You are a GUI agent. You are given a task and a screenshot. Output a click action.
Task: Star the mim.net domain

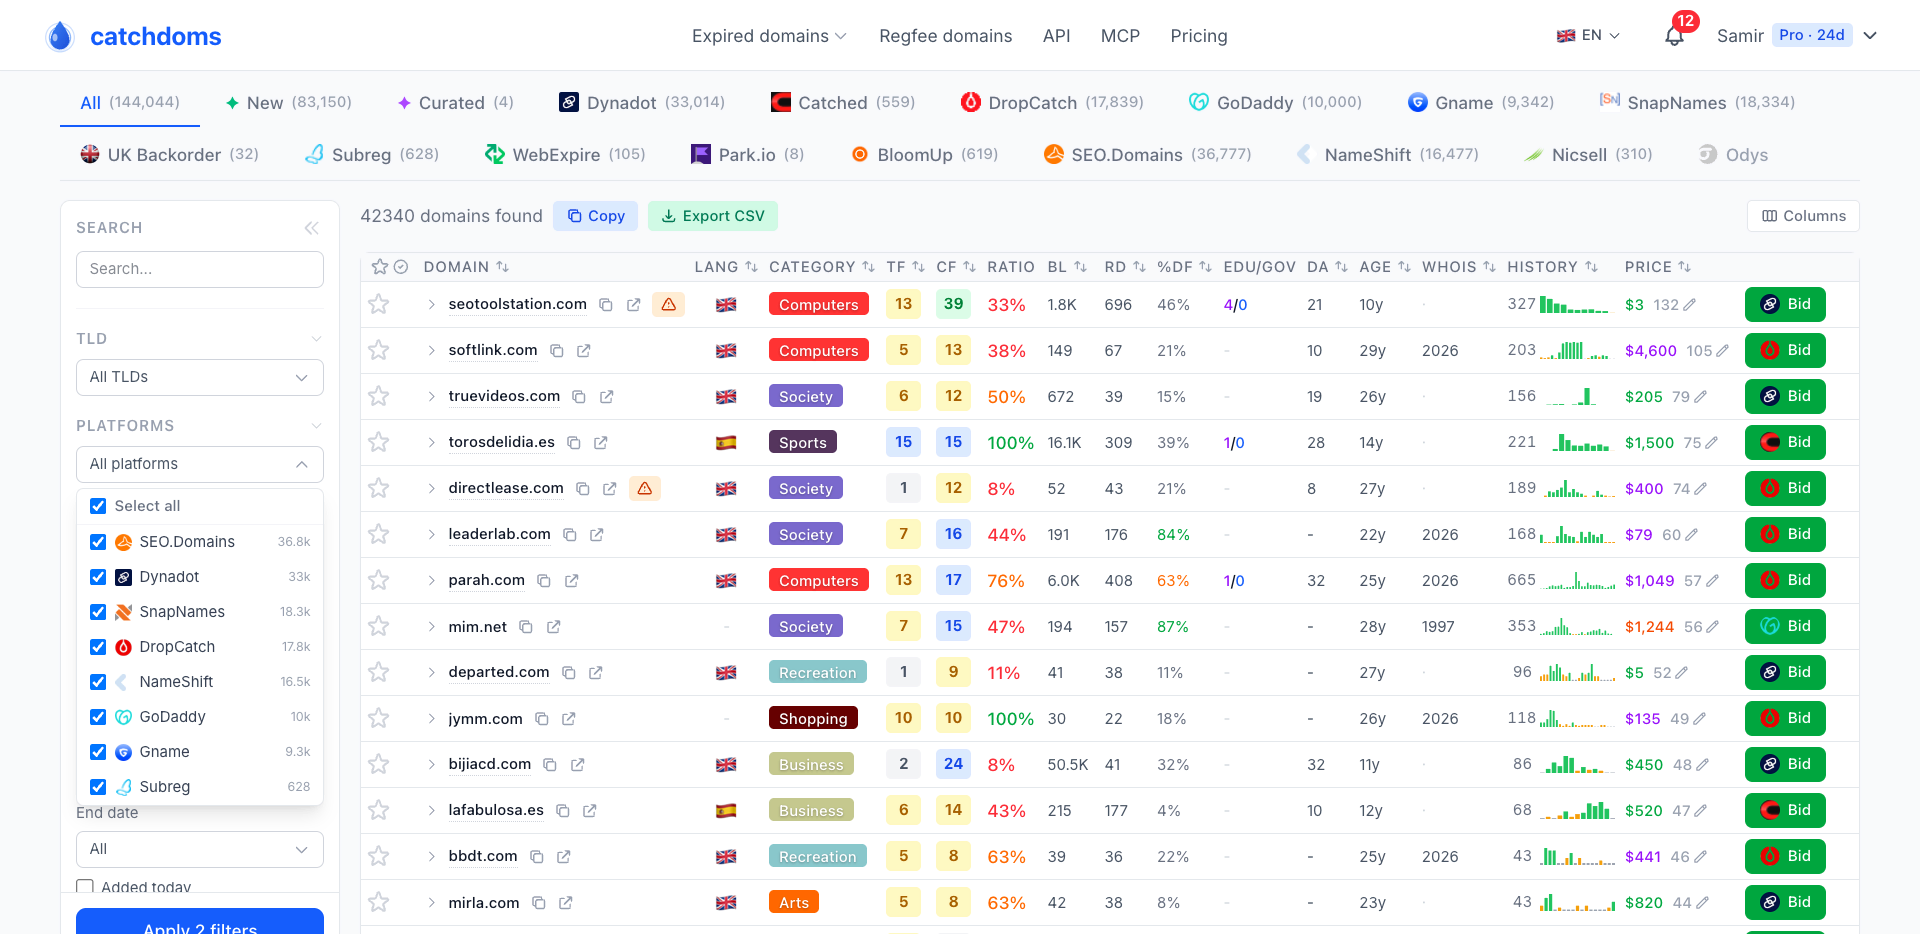(x=378, y=626)
